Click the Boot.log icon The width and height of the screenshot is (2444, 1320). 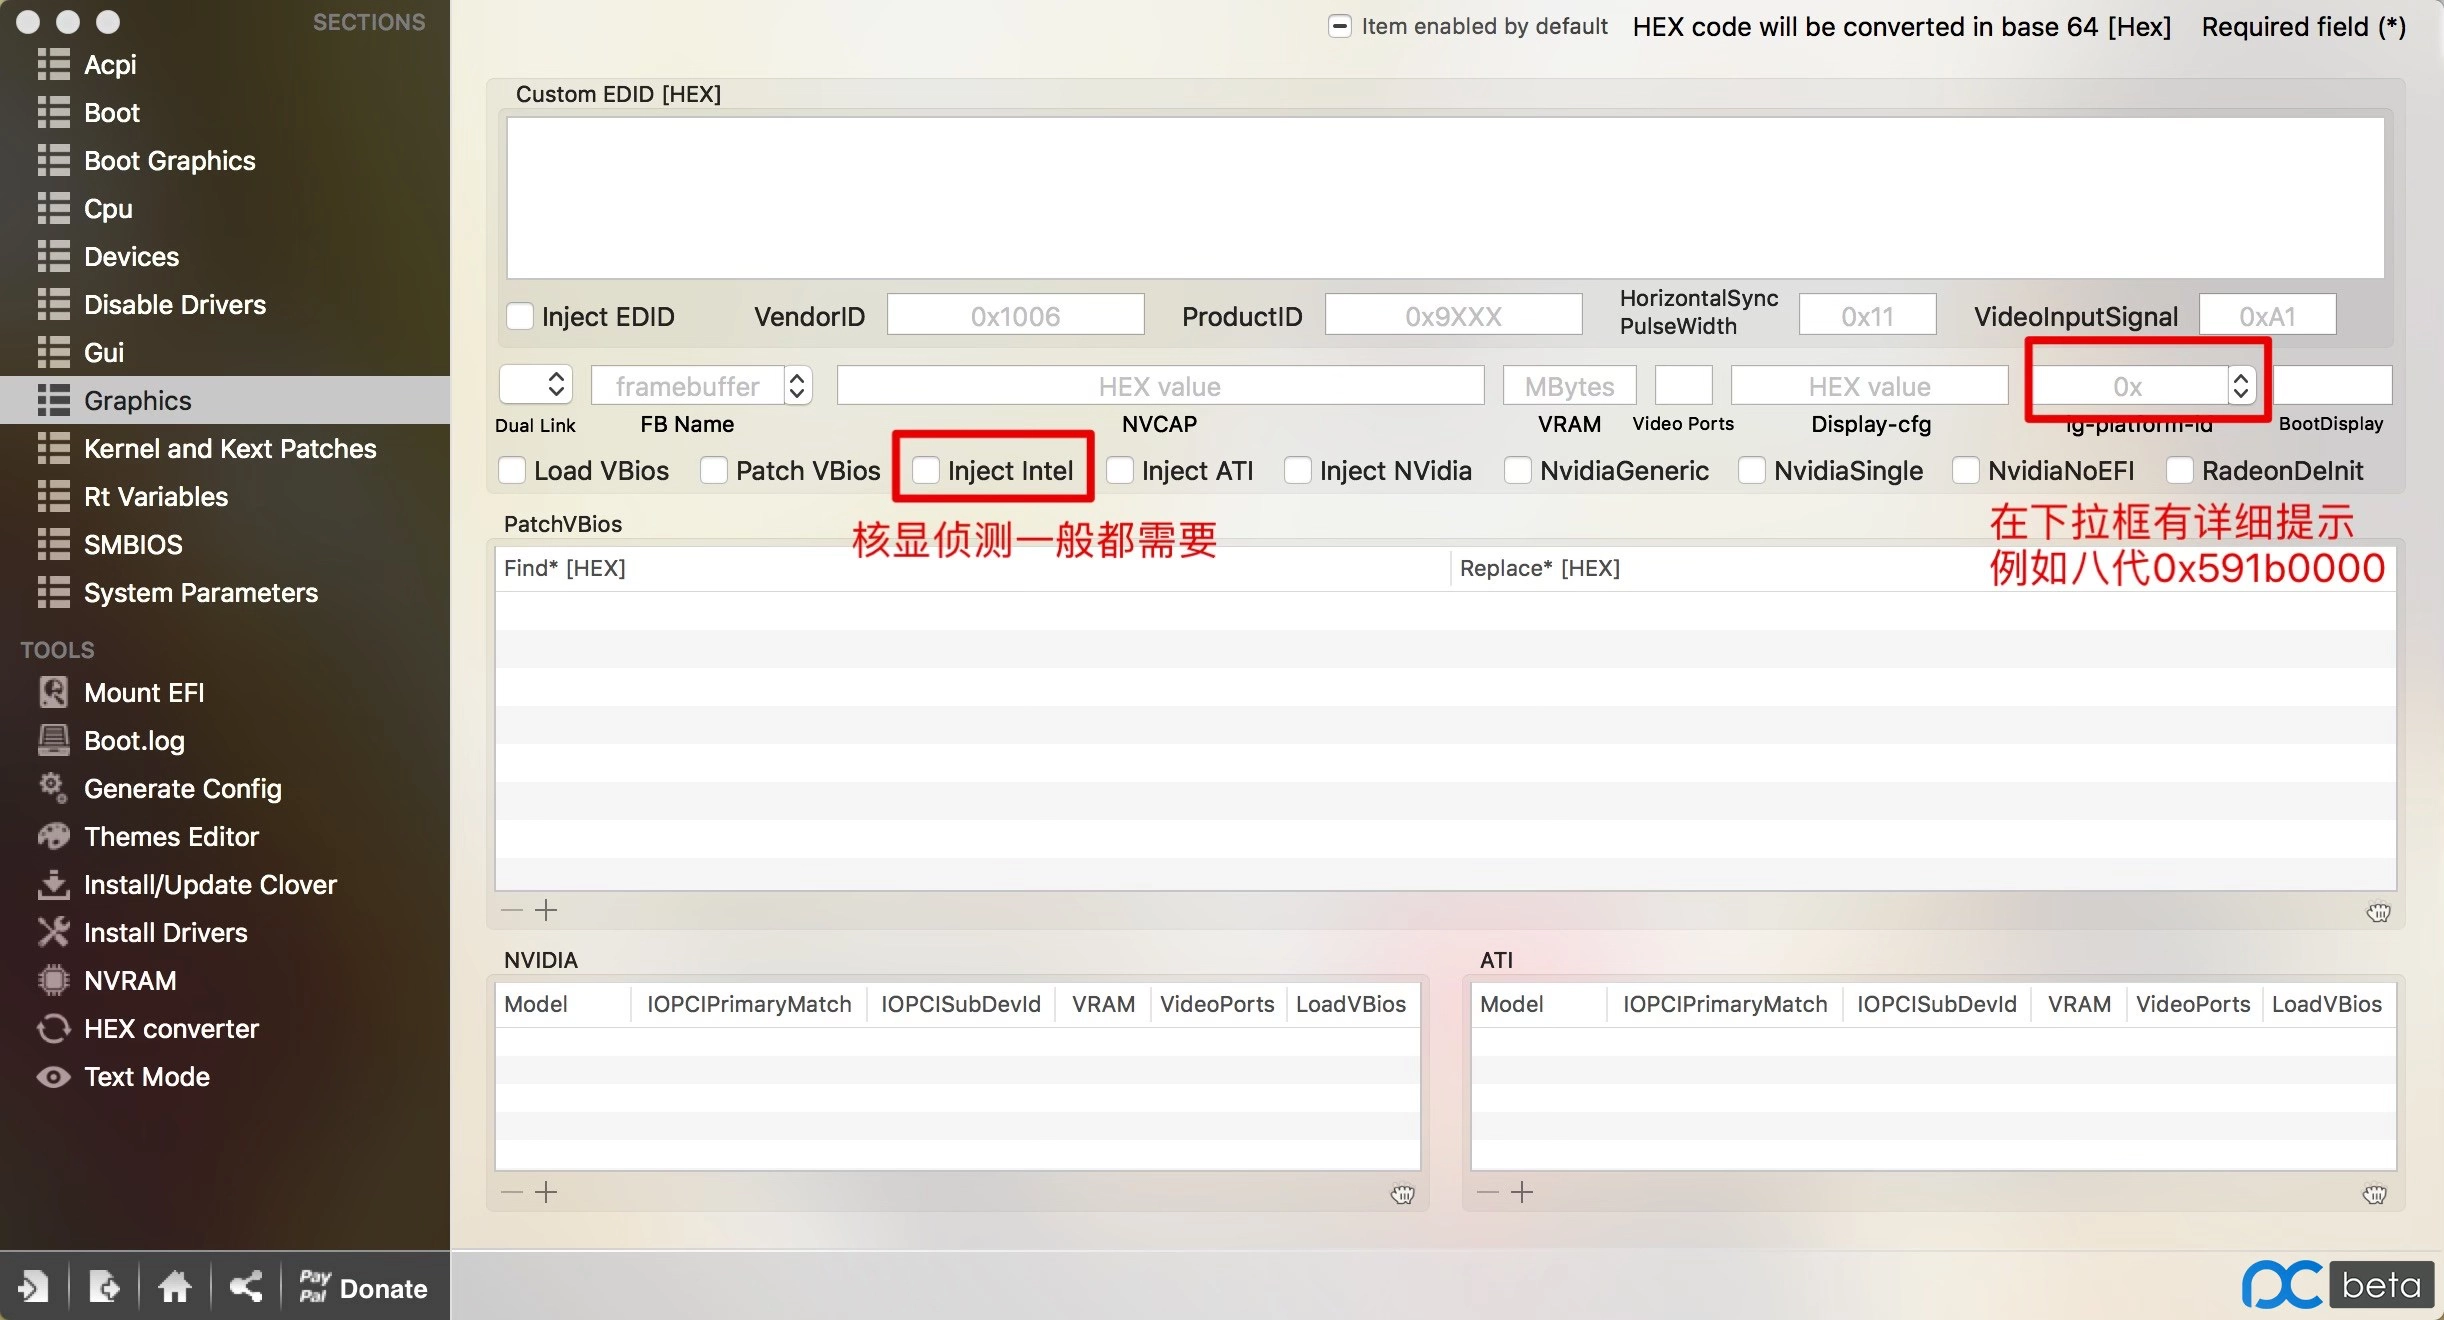pyautogui.click(x=54, y=740)
